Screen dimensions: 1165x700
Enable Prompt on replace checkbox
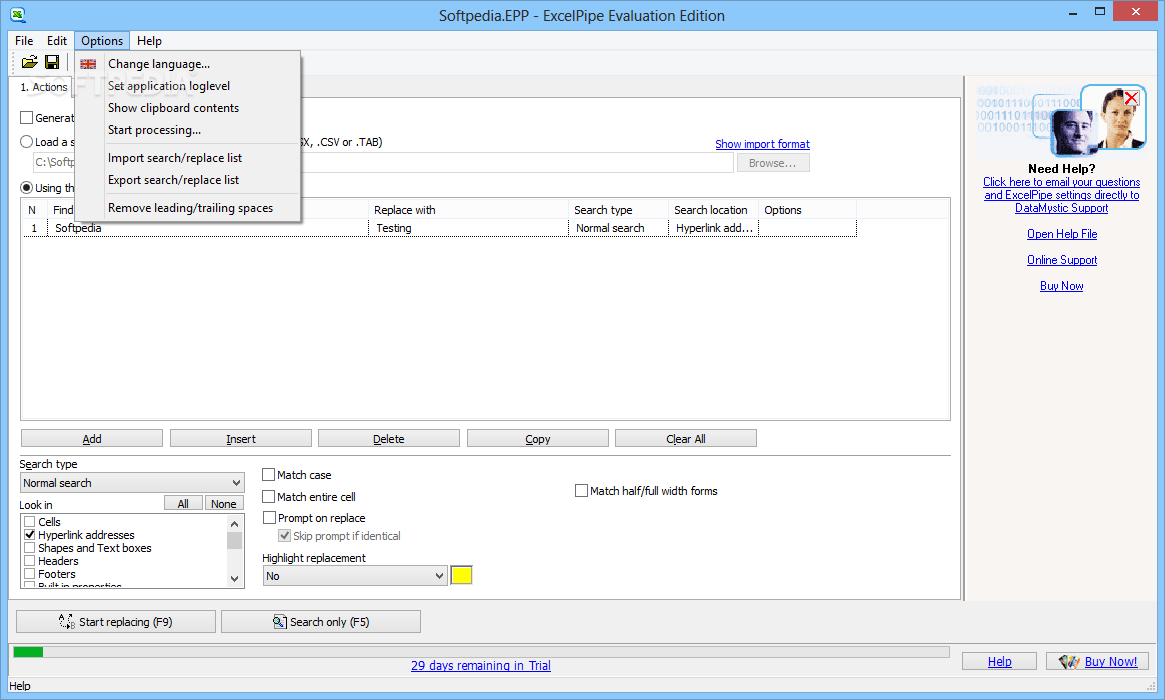tap(269, 518)
